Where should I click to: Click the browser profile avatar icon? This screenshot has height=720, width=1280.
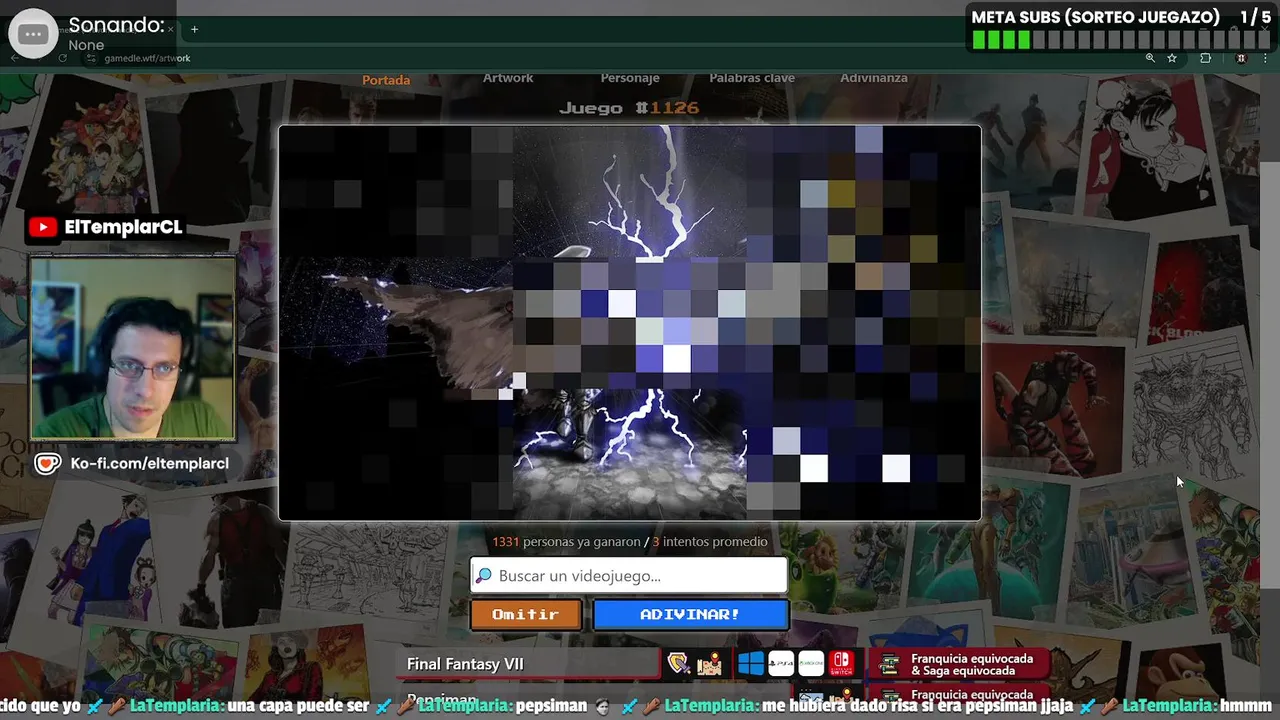[x=1241, y=58]
